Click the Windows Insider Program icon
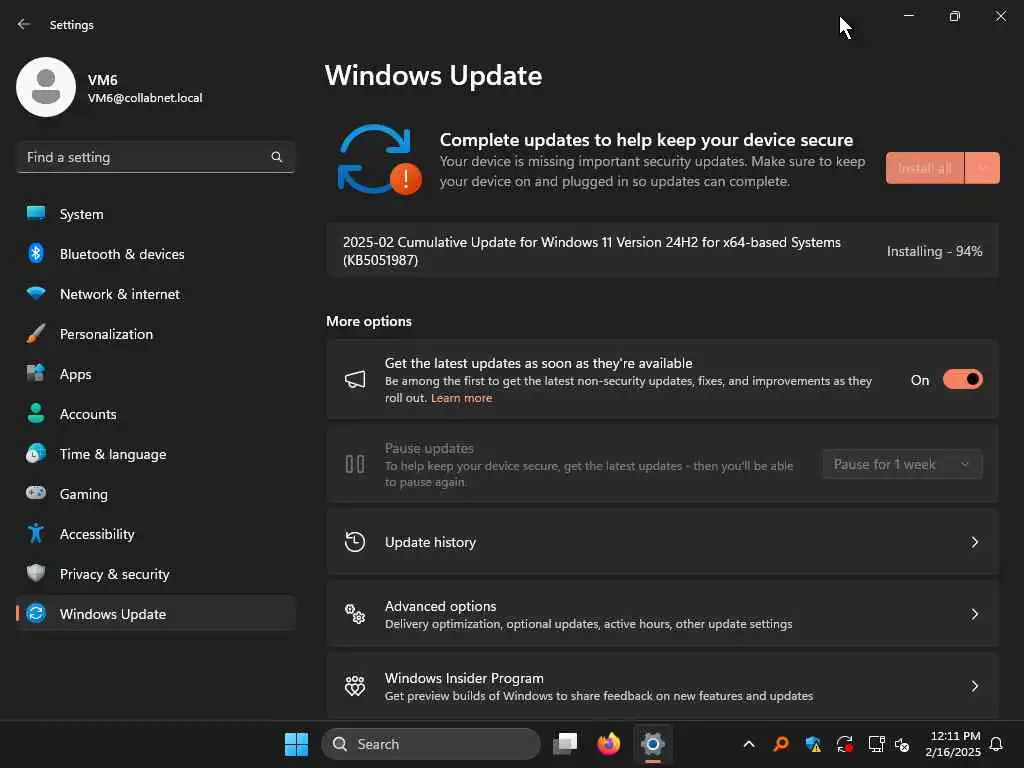The image size is (1024, 768). click(x=355, y=686)
